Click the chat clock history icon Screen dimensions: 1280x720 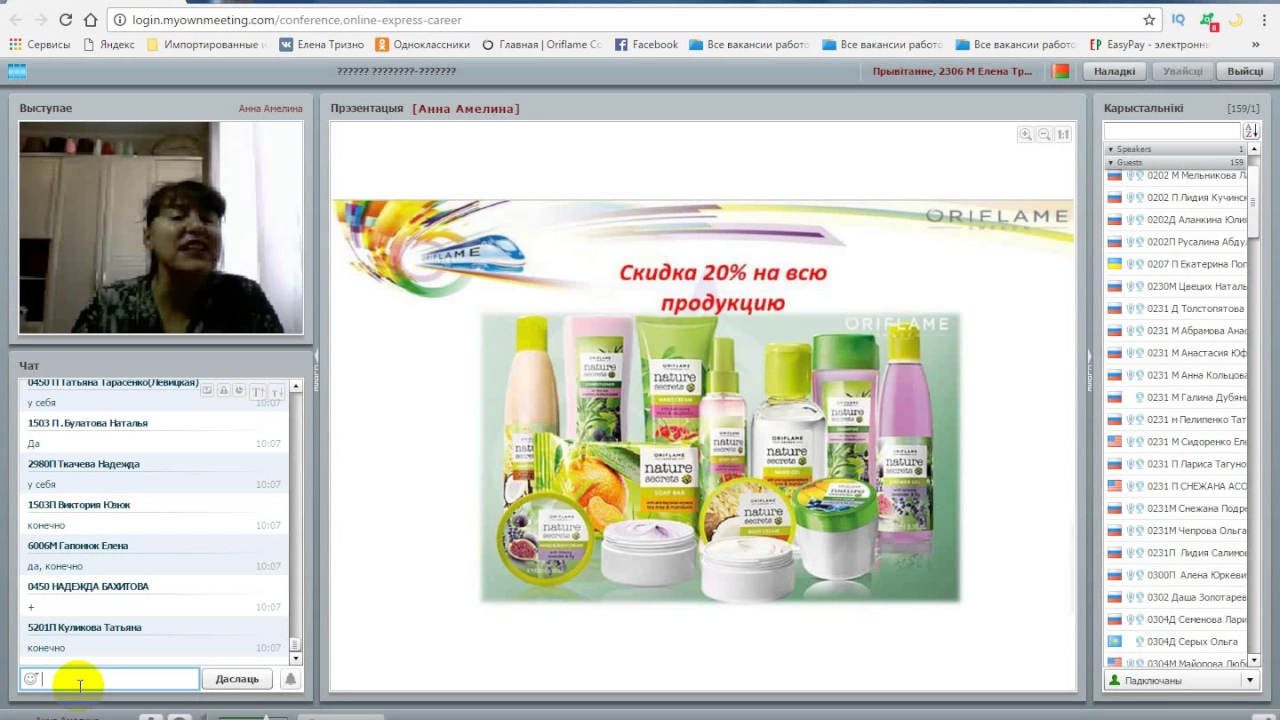pyautogui.click(x=239, y=390)
